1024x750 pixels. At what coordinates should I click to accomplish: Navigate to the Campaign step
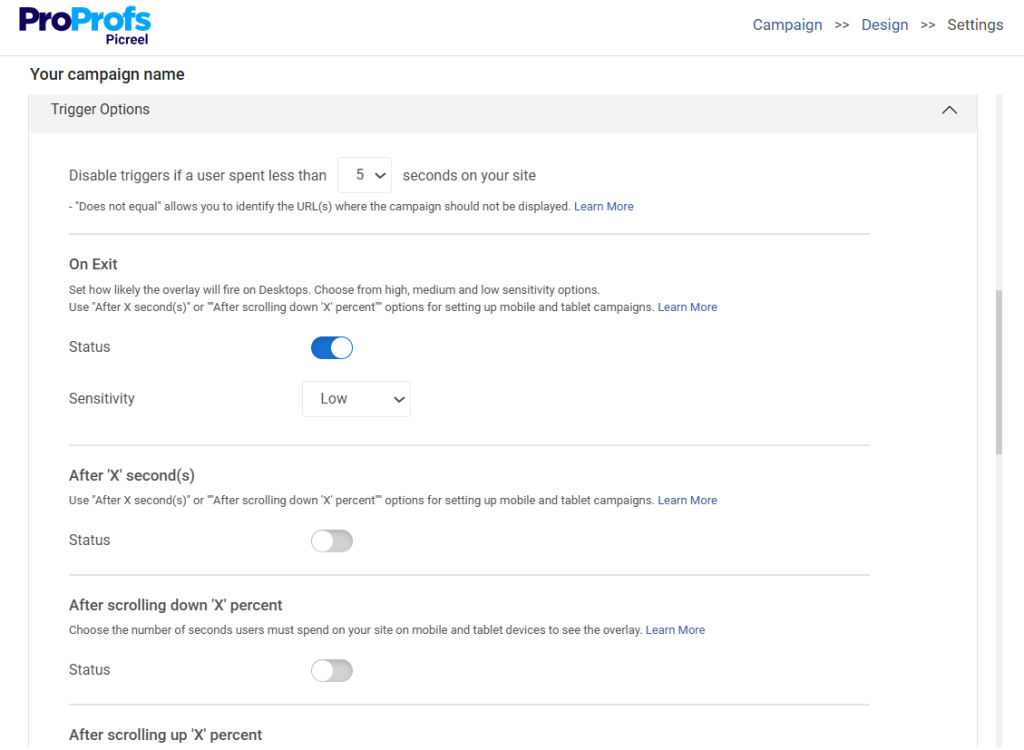point(787,24)
